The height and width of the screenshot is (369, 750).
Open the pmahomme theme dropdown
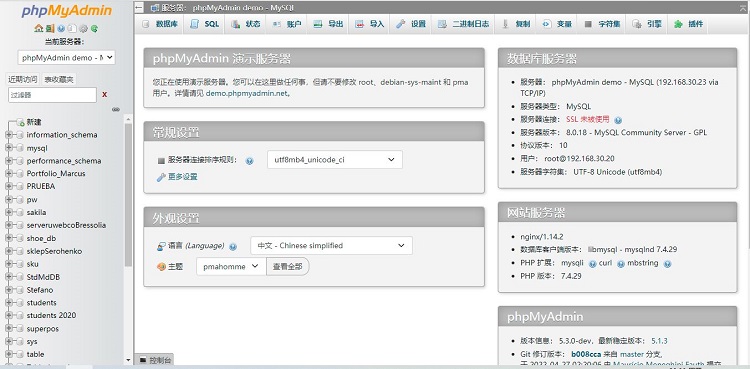coord(231,267)
